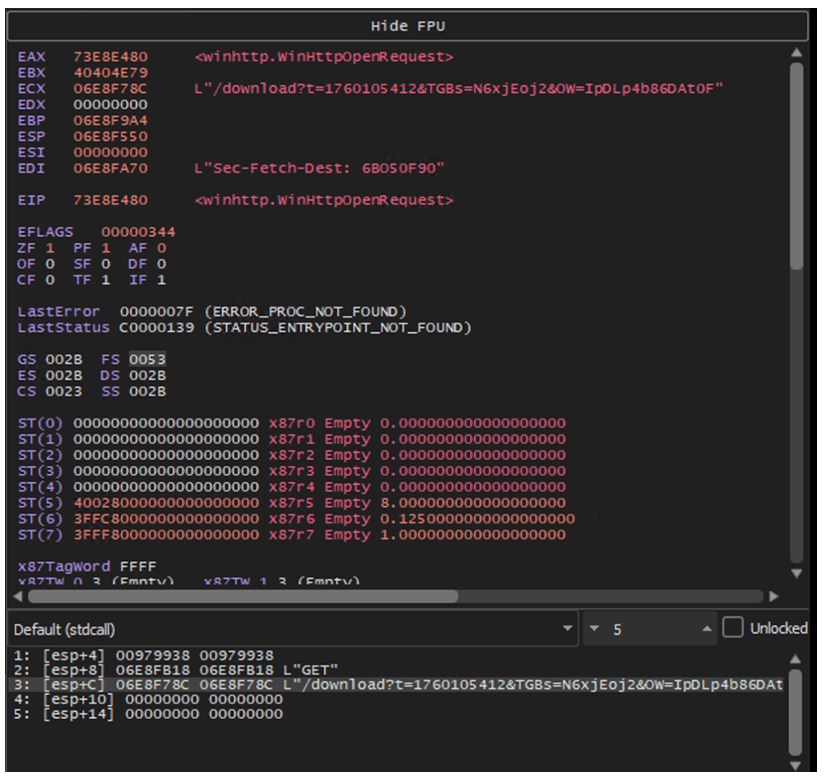Click right arrow of registers horizontal scrollbar
Screen dimensions: 824x777
774,596
